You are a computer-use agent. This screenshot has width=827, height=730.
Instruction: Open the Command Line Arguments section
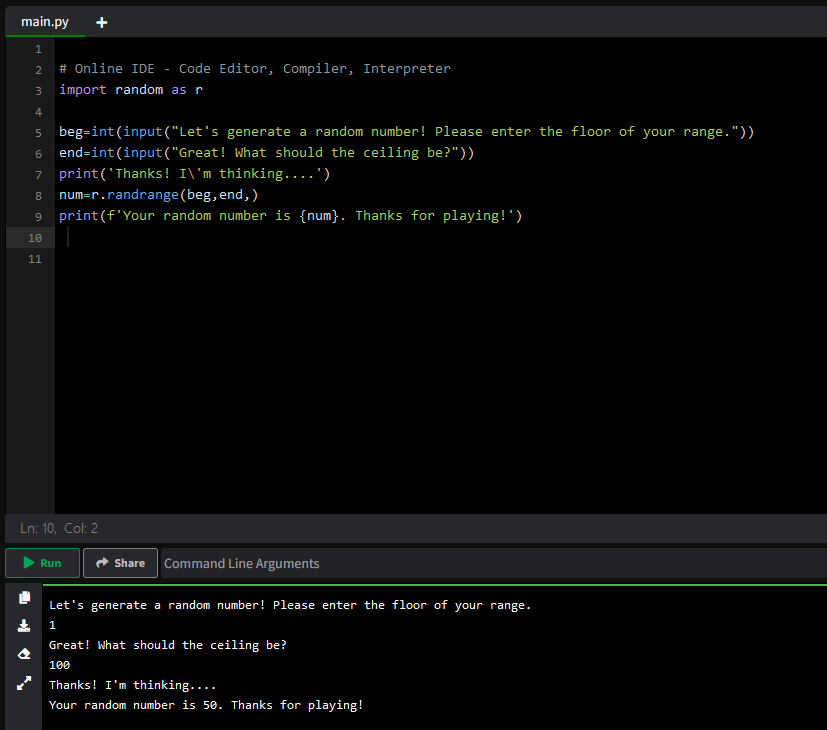[241, 562]
